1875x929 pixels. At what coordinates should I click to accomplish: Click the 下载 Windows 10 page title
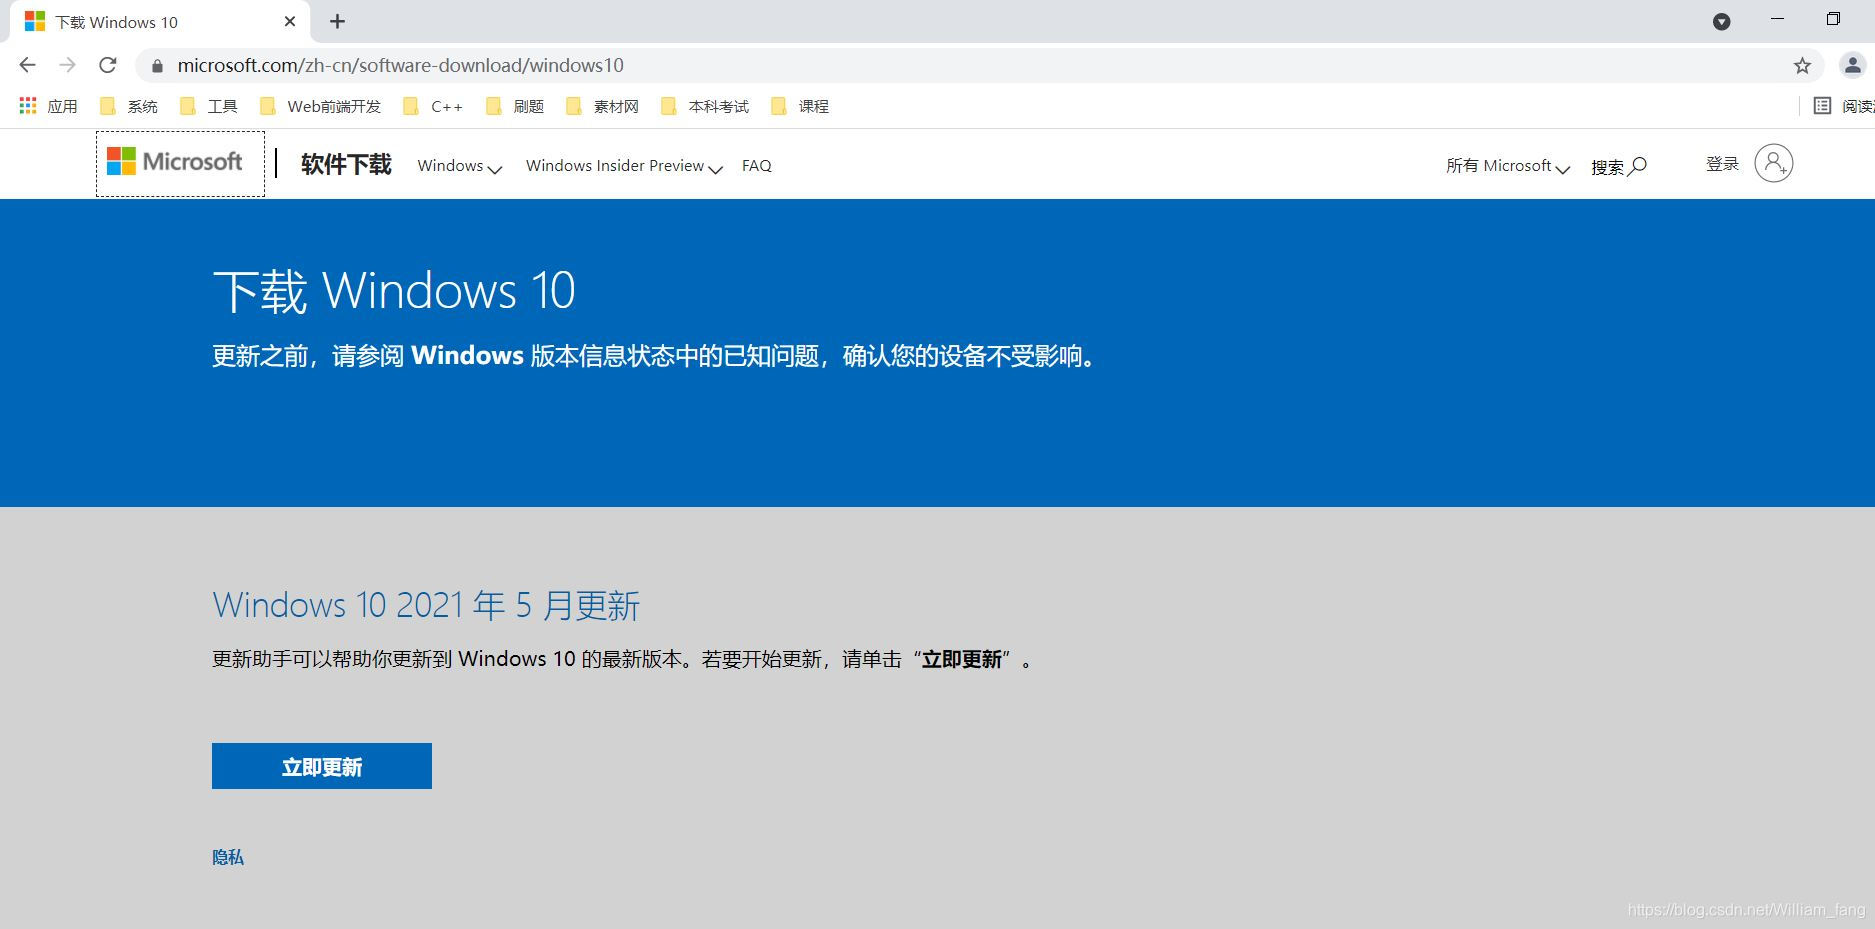coord(394,290)
